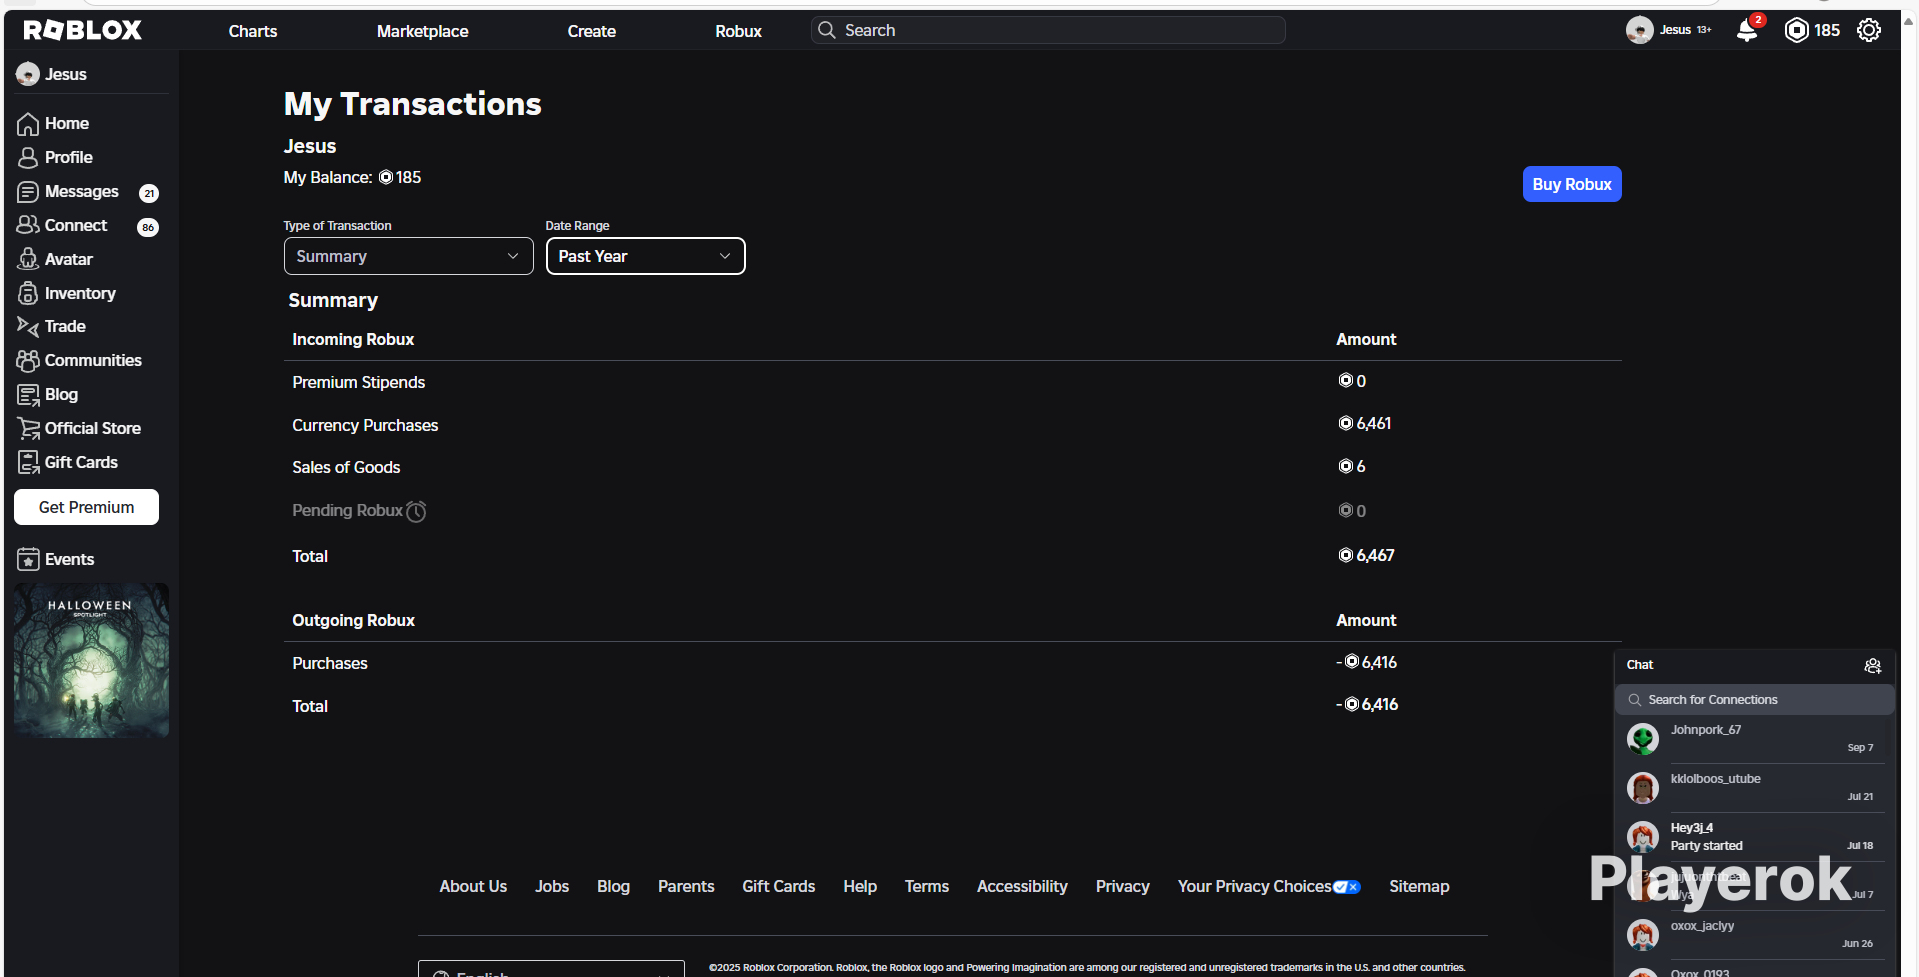The height and width of the screenshot is (977, 1919).
Task: Open the Halloween Spotlight thumbnail
Action: pos(91,660)
